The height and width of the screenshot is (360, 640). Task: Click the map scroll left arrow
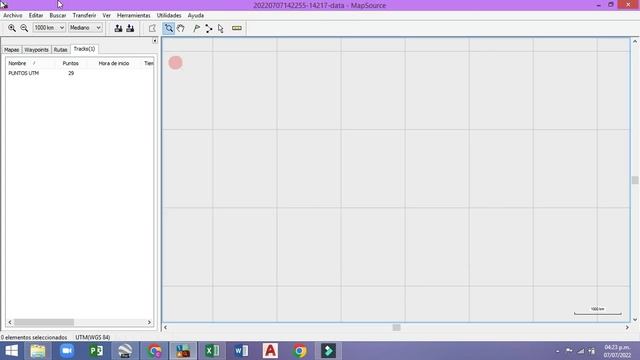tap(165, 327)
